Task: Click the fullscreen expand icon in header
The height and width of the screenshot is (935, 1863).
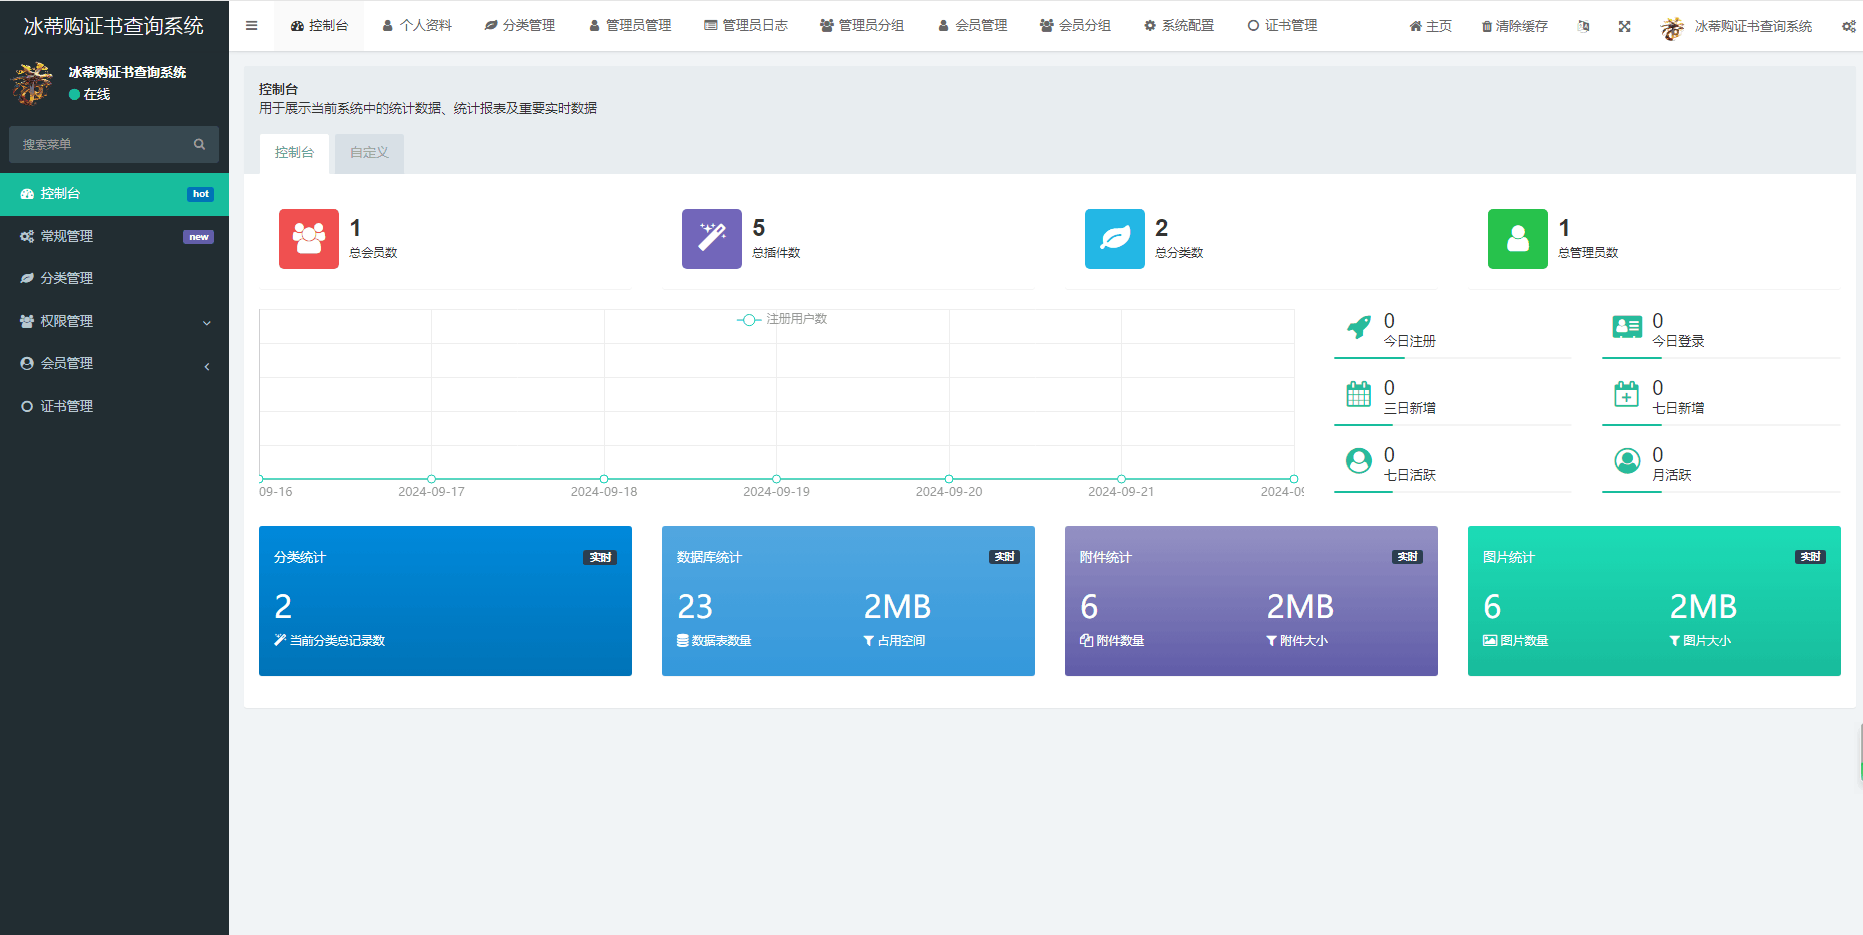Action: 1624,27
